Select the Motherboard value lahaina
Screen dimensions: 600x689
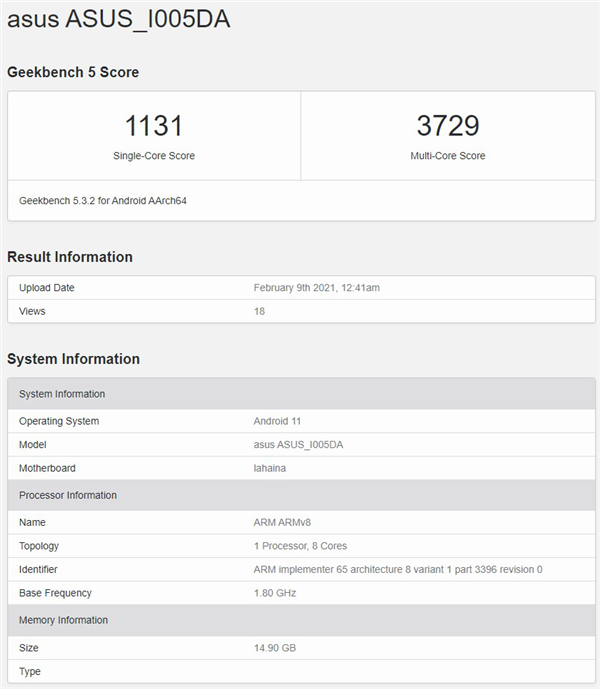point(271,468)
